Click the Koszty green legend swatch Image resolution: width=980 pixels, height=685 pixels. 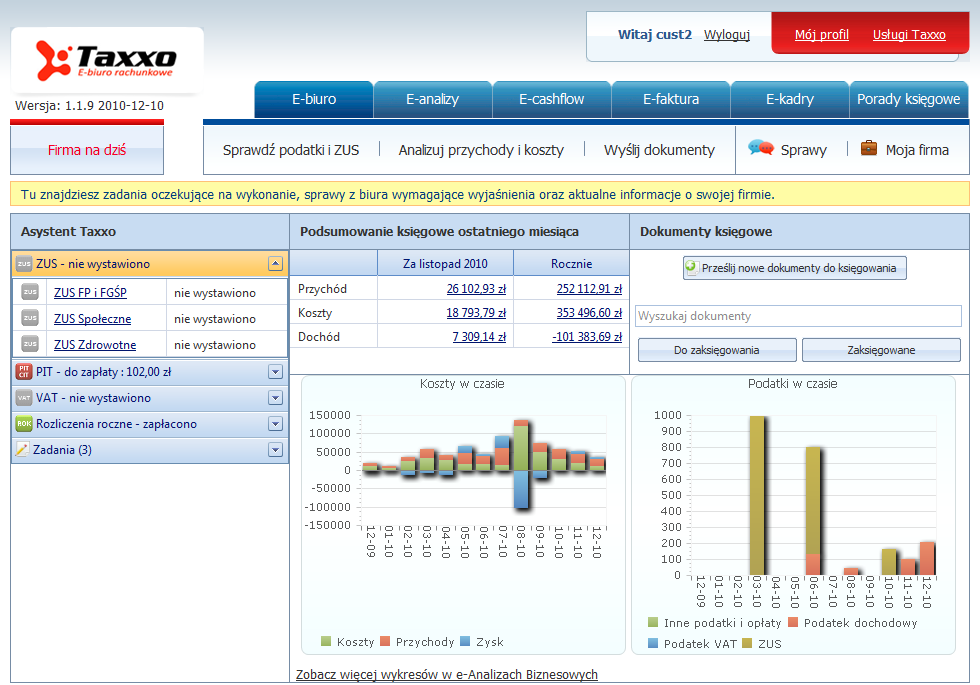[x=325, y=641]
